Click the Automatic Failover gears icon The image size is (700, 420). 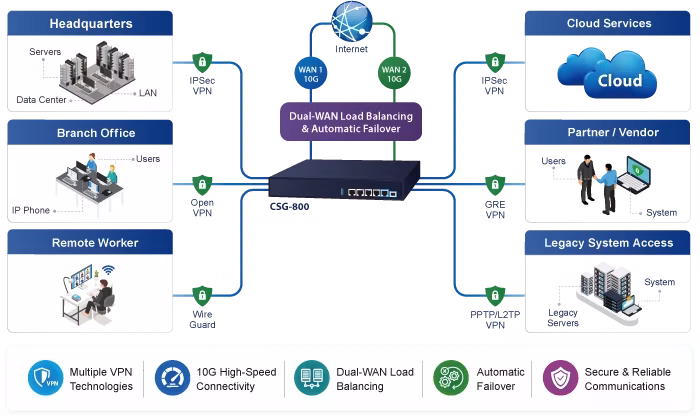451,378
